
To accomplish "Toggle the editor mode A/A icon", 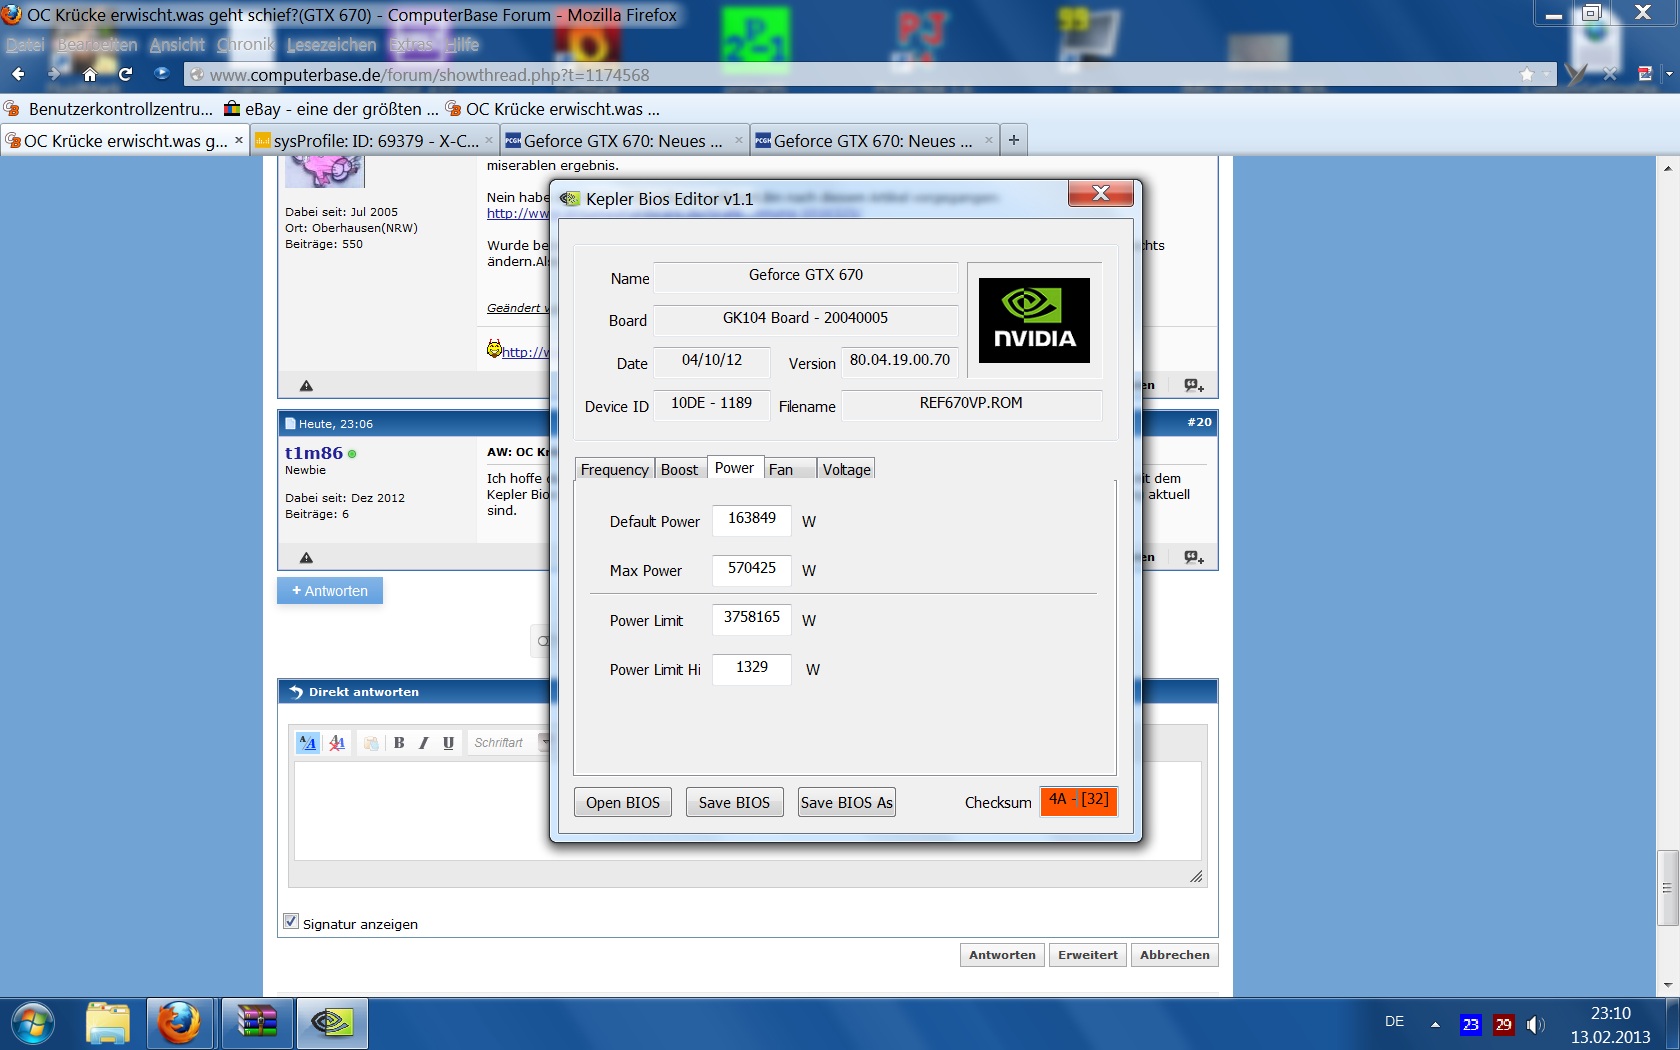I will click(308, 743).
